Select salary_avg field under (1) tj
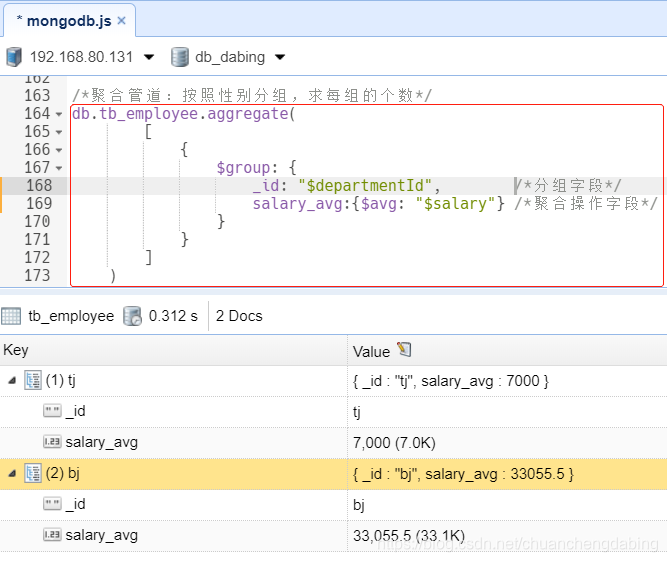The height and width of the screenshot is (562, 667). (x=102, y=442)
